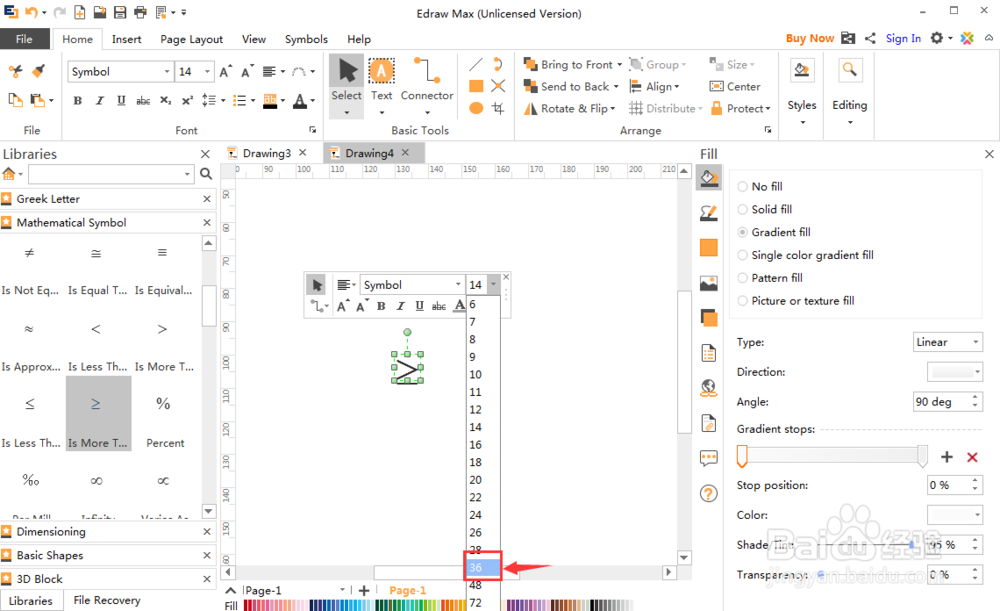Image resolution: width=1000 pixels, height=611 pixels.
Task: Open the File Recovery tab
Action: tap(107, 600)
